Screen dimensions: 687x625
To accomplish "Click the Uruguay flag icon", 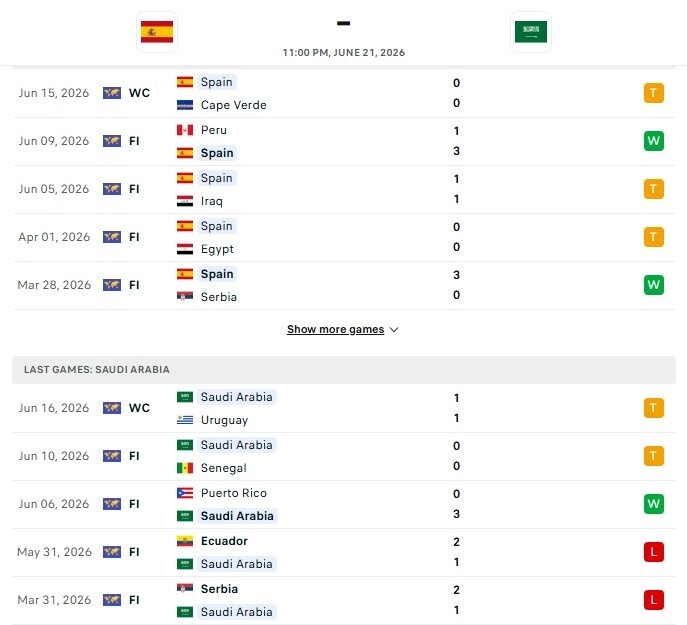I will coord(185,420).
